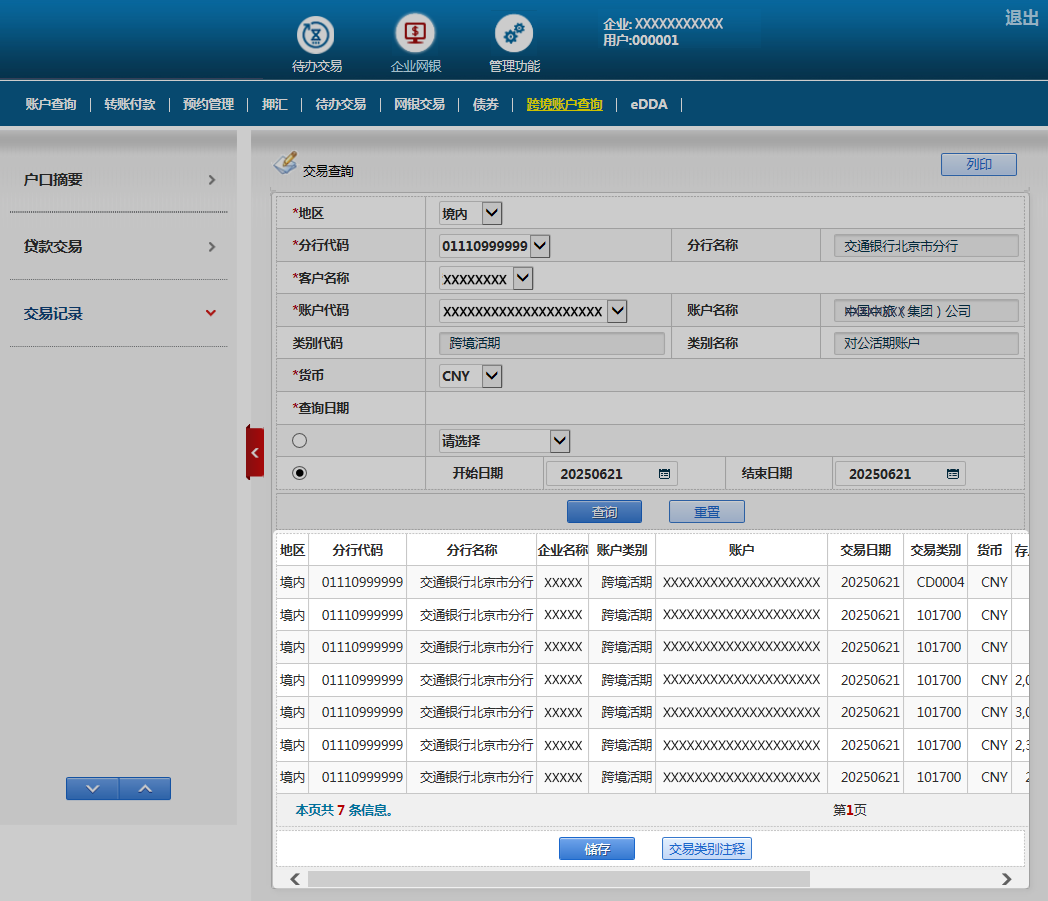
Task: Click the 重置 button
Action: pyautogui.click(x=706, y=512)
